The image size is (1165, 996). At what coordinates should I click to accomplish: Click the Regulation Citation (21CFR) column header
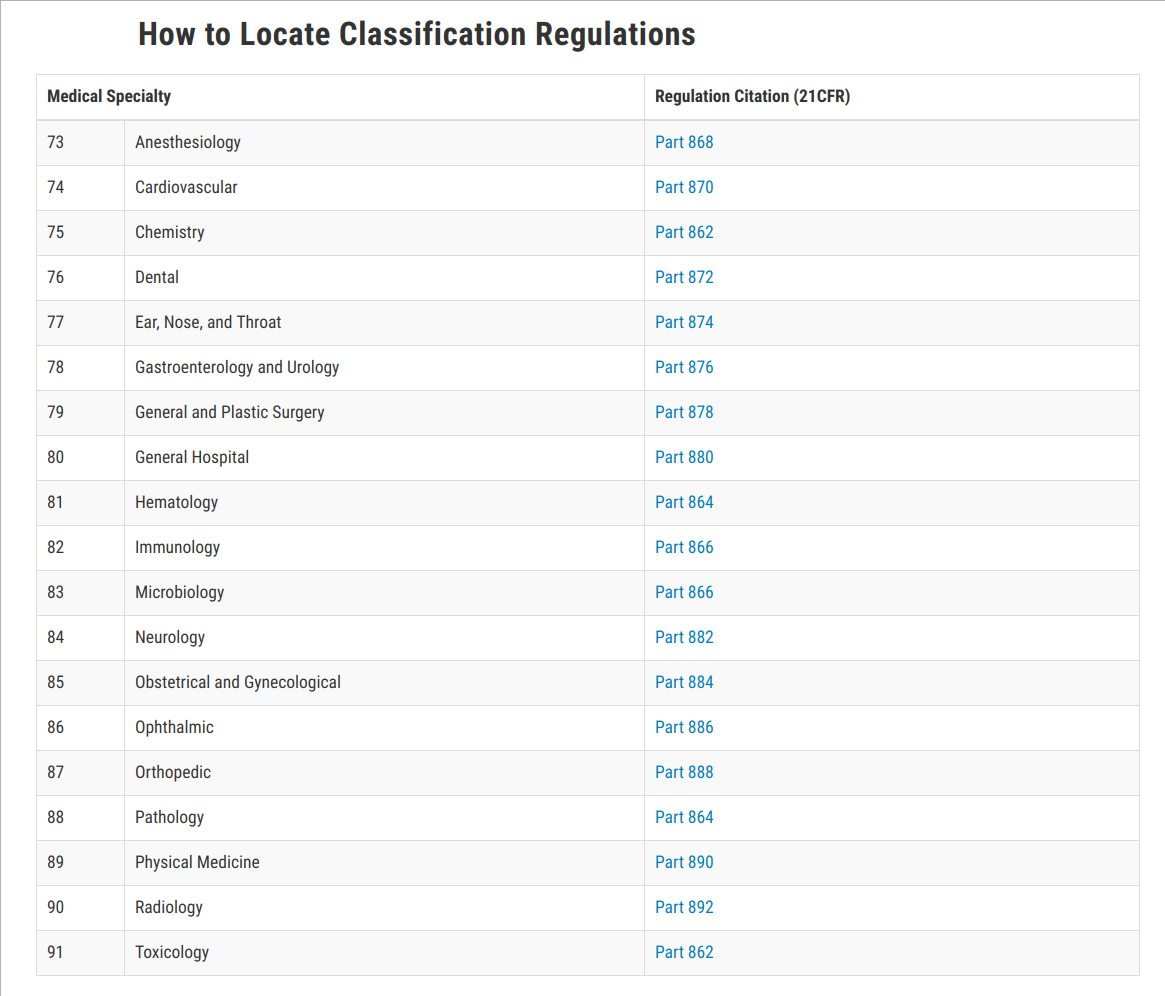(x=752, y=97)
